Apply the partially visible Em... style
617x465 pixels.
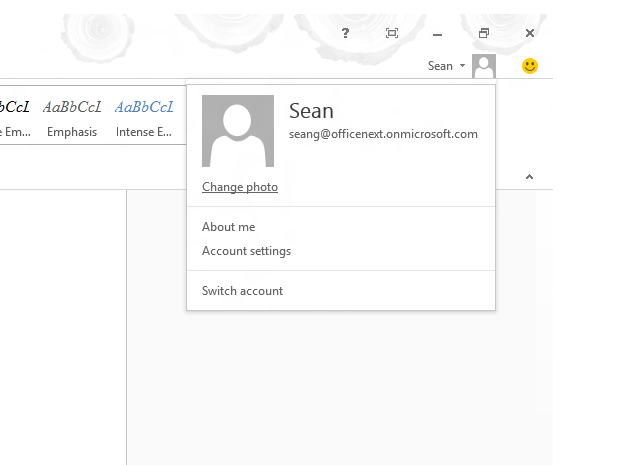point(16,118)
